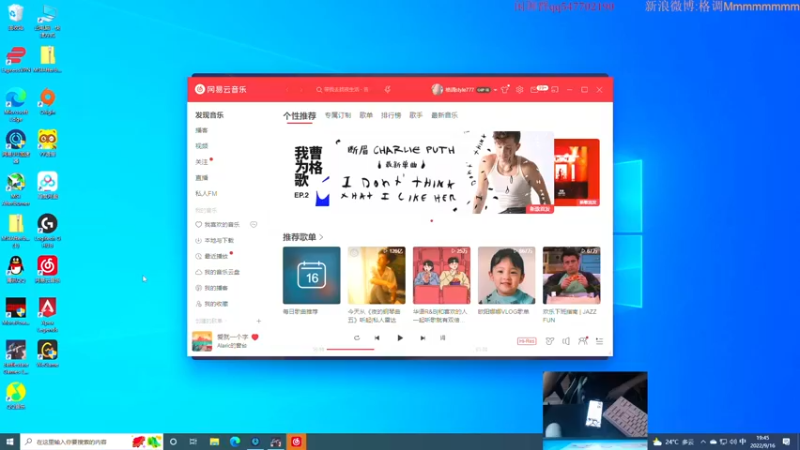Screen dimensions: 800x450
Task: Open the now-playing album cover thumbnail
Action: (202, 341)
